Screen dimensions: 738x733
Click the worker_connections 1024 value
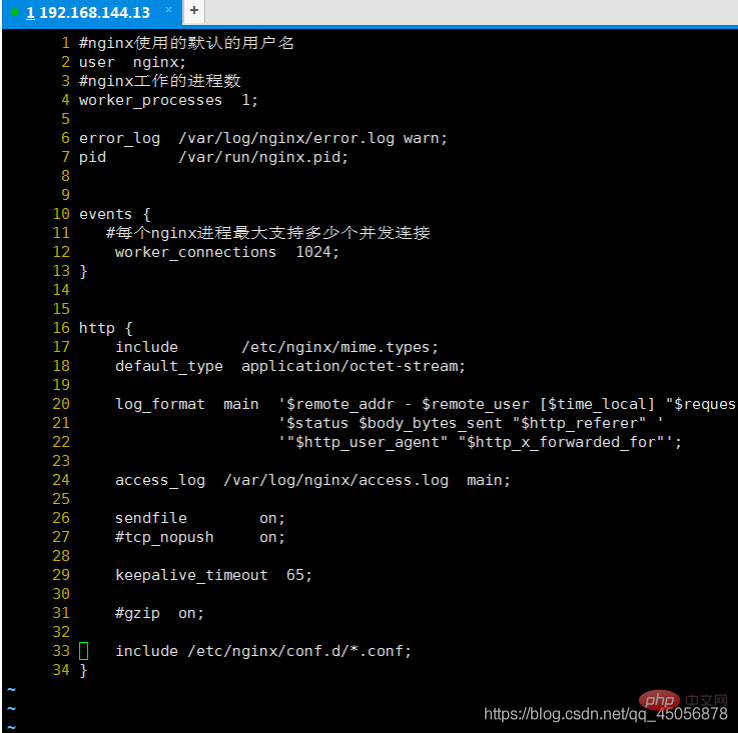point(317,252)
